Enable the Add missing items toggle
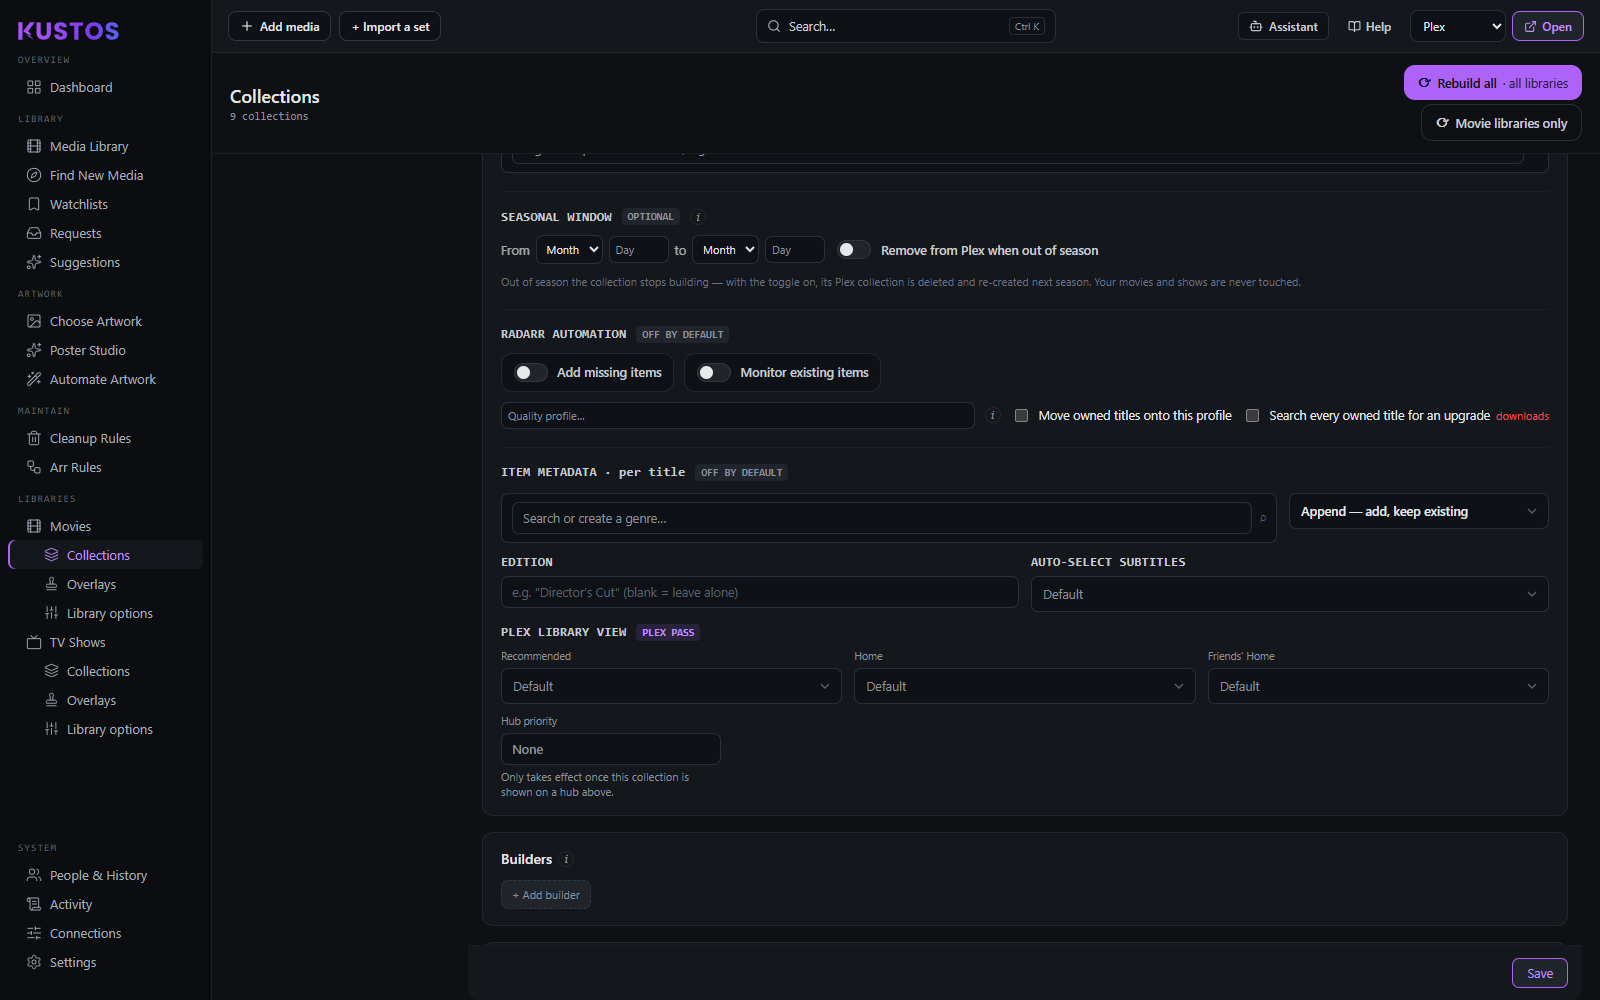Image resolution: width=1600 pixels, height=1000 pixels. point(531,372)
